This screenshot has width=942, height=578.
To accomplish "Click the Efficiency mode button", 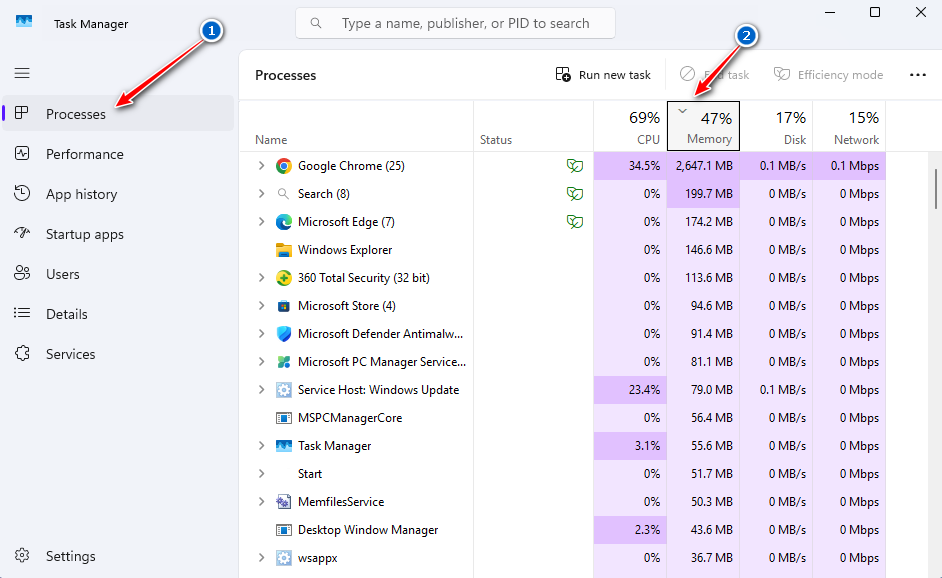I will [x=828, y=75].
